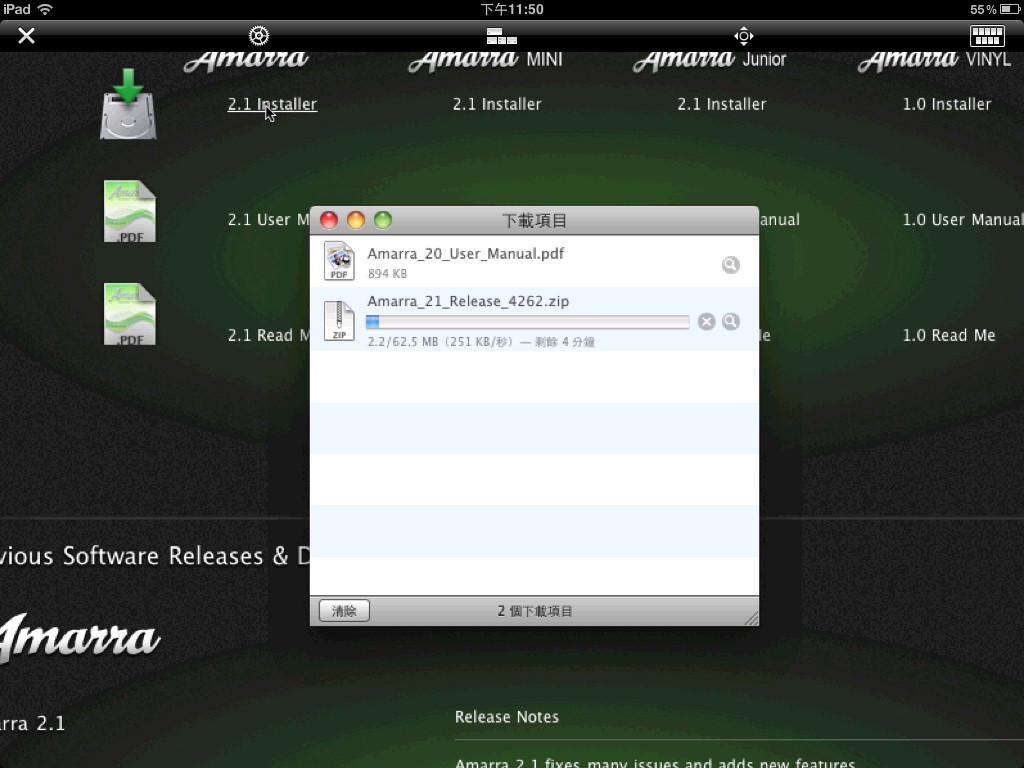The width and height of the screenshot is (1024, 768).
Task: Click ZIP file icon in downloads list
Action: coord(339,321)
